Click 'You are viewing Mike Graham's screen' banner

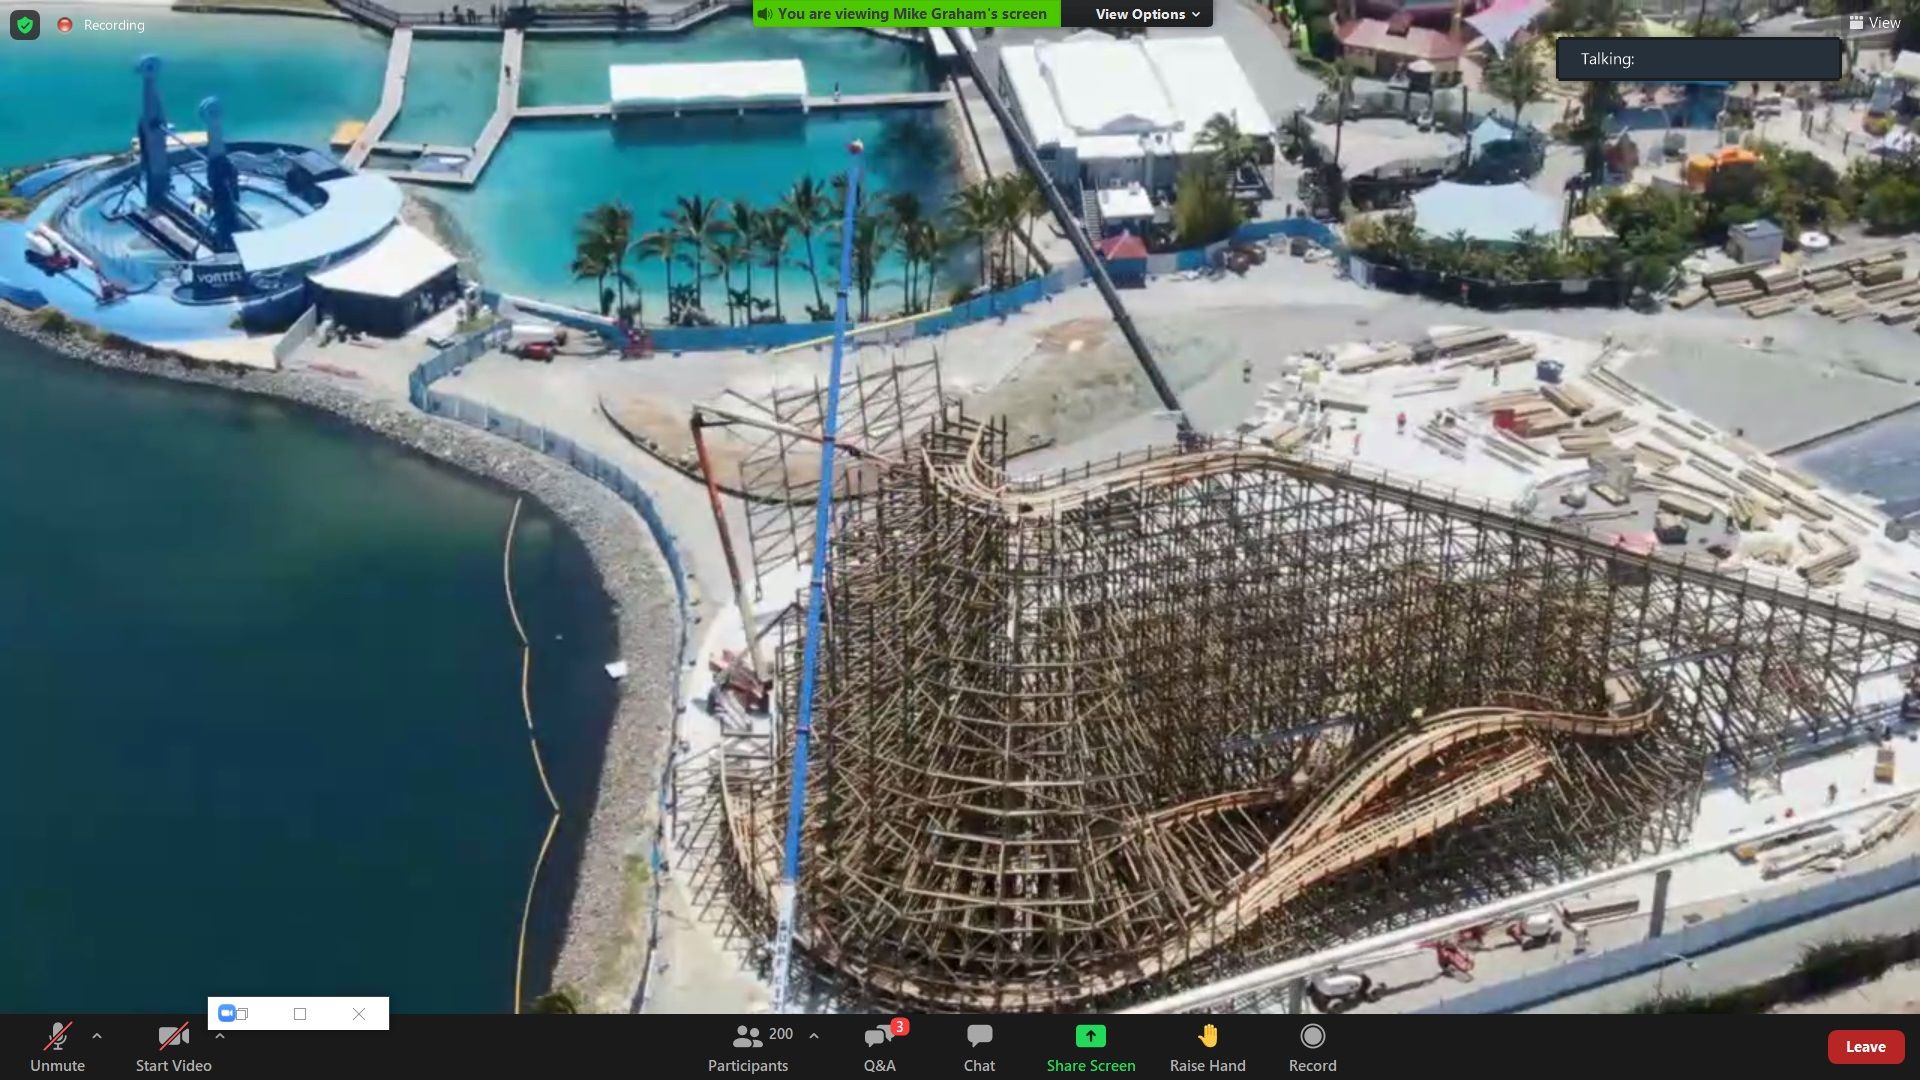(x=911, y=14)
